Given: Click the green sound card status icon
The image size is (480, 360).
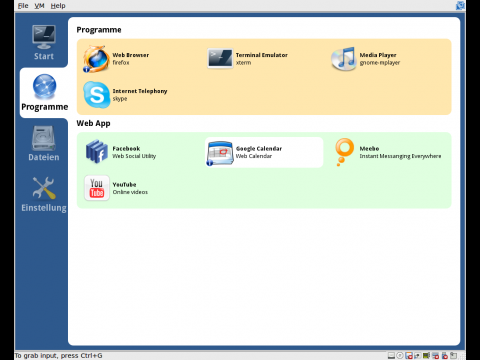Looking at the screenshot, I should click(x=426, y=356).
